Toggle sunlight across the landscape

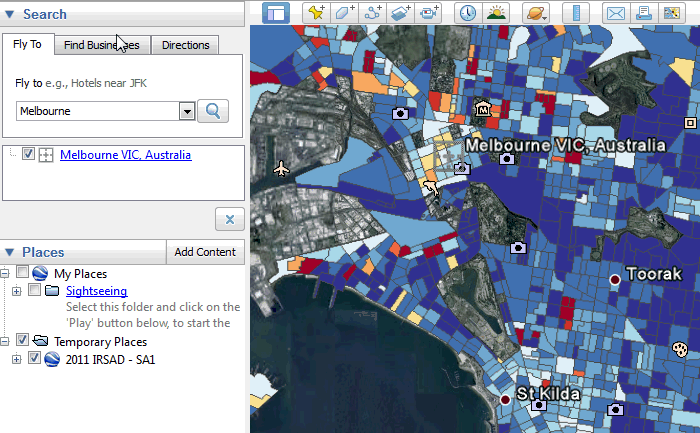[x=495, y=13]
